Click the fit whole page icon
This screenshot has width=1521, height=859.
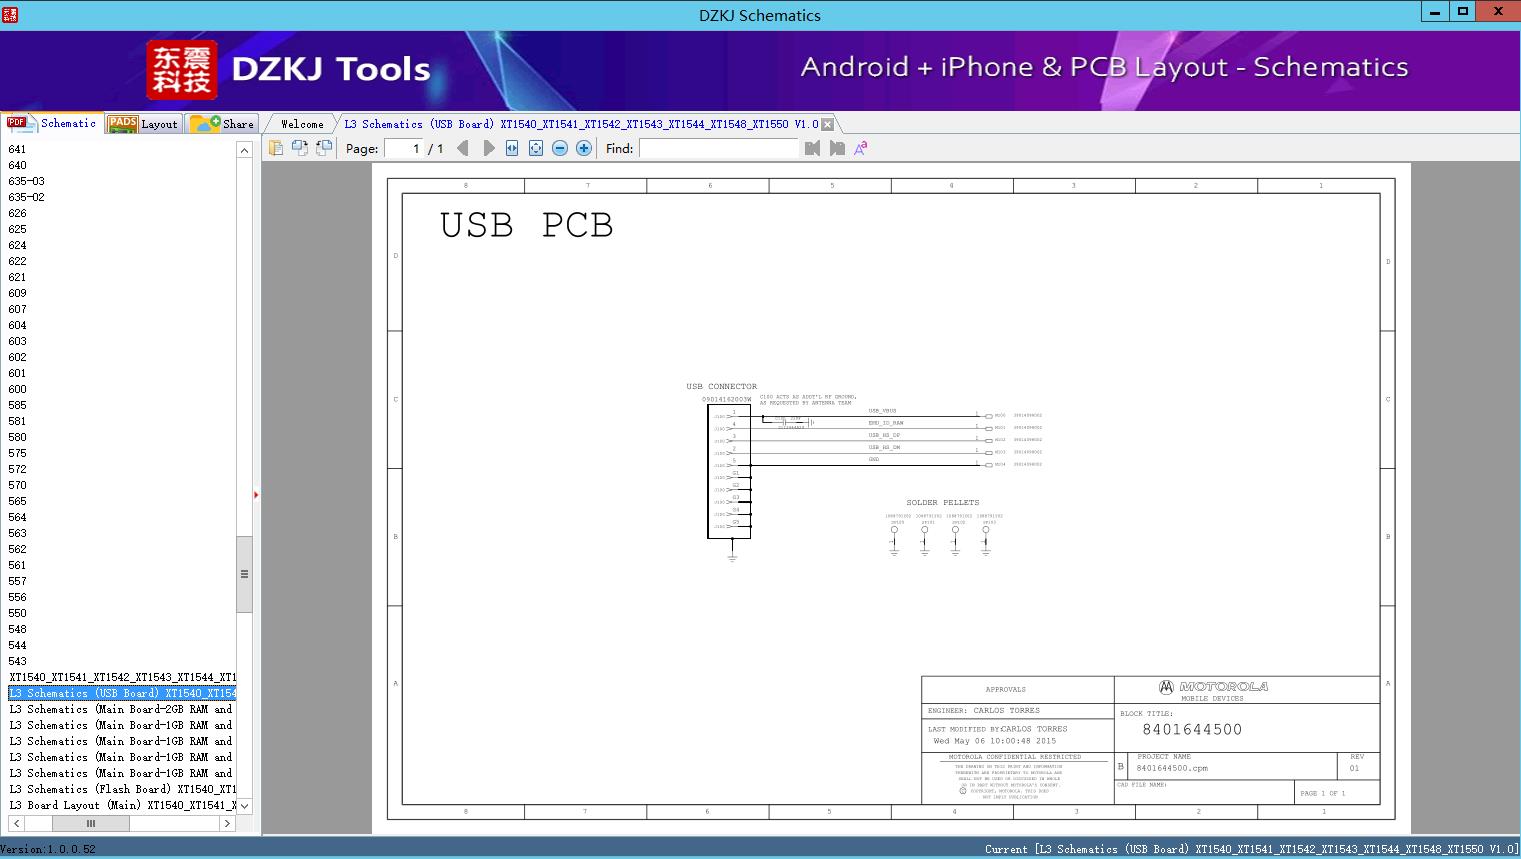pyautogui.click(x=535, y=147)
